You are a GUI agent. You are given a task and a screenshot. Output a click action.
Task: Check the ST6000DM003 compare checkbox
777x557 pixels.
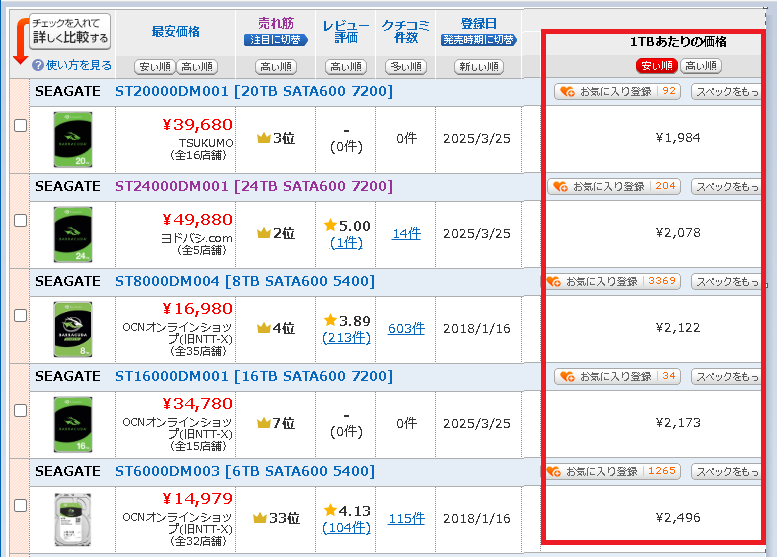tap(20, 505)
